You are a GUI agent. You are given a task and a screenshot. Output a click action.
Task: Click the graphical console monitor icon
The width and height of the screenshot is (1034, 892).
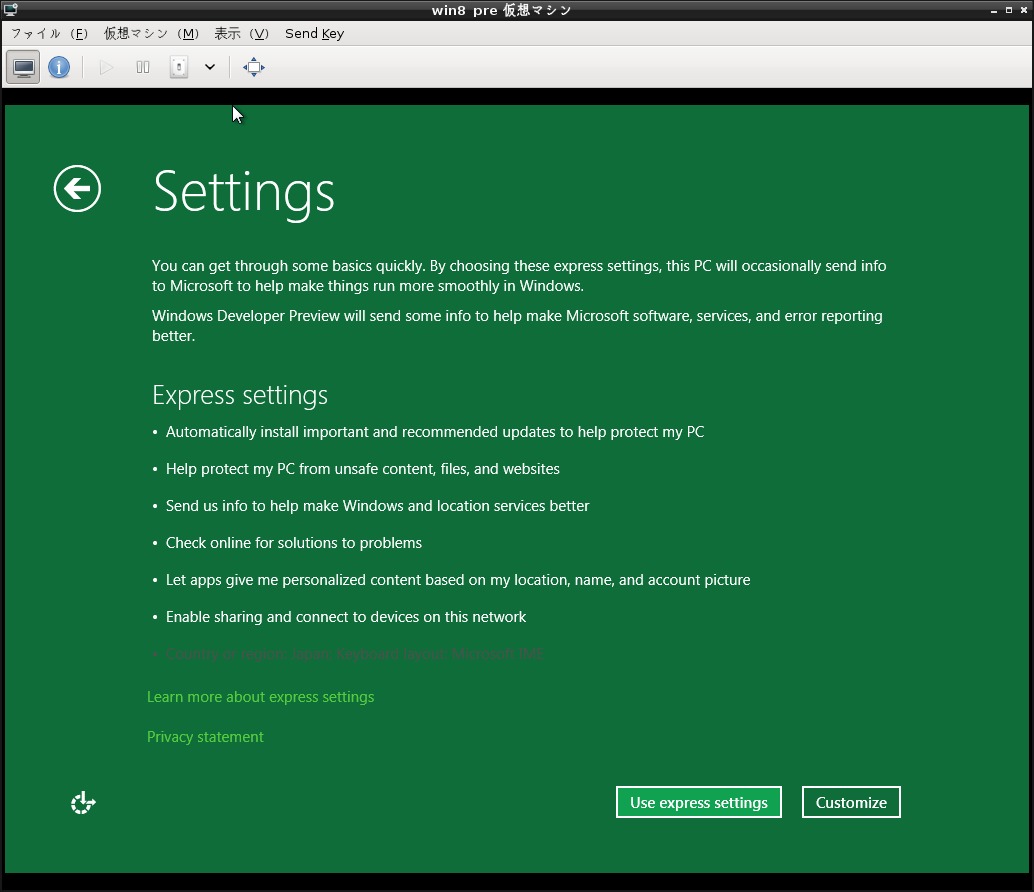point(24,67)
